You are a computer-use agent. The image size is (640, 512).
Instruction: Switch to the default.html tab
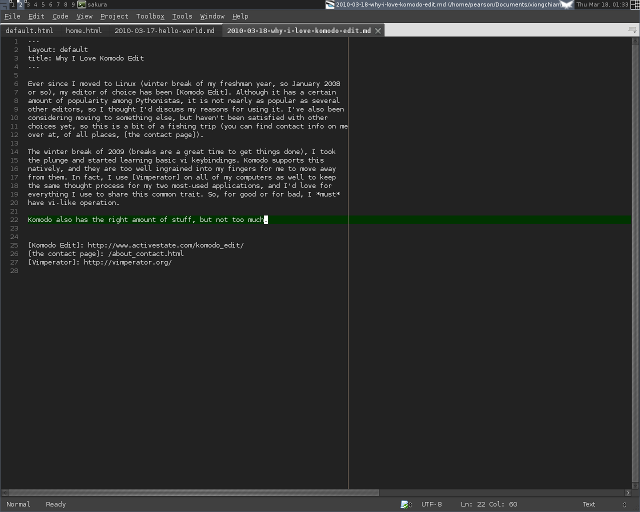coord(29,31)
